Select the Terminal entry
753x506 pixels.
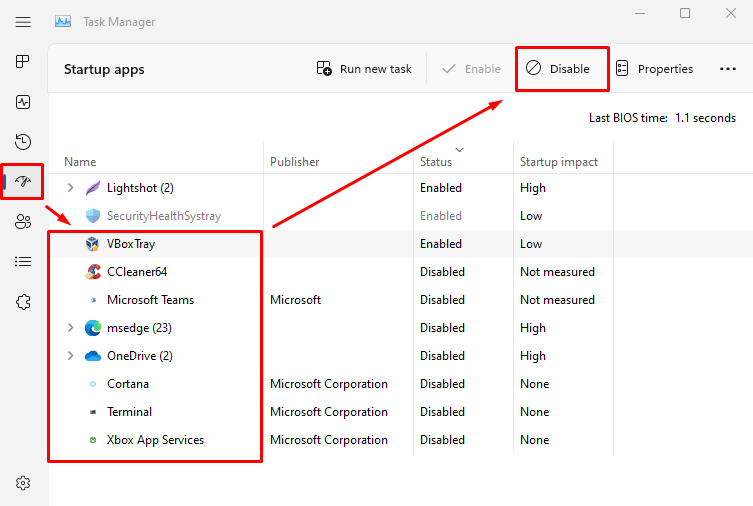[x=129, y=412]
